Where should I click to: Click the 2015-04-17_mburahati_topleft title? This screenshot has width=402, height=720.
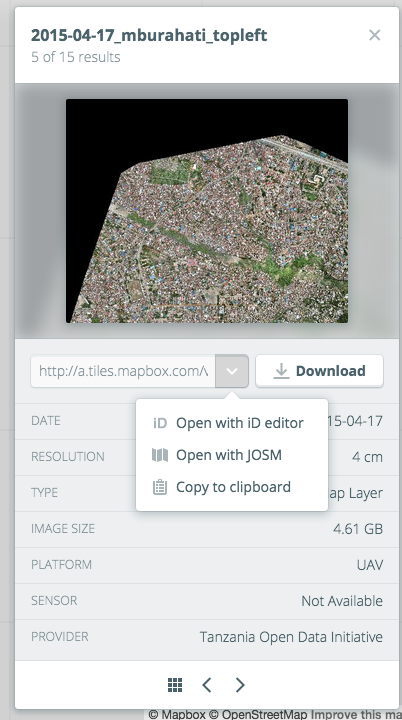149,35
